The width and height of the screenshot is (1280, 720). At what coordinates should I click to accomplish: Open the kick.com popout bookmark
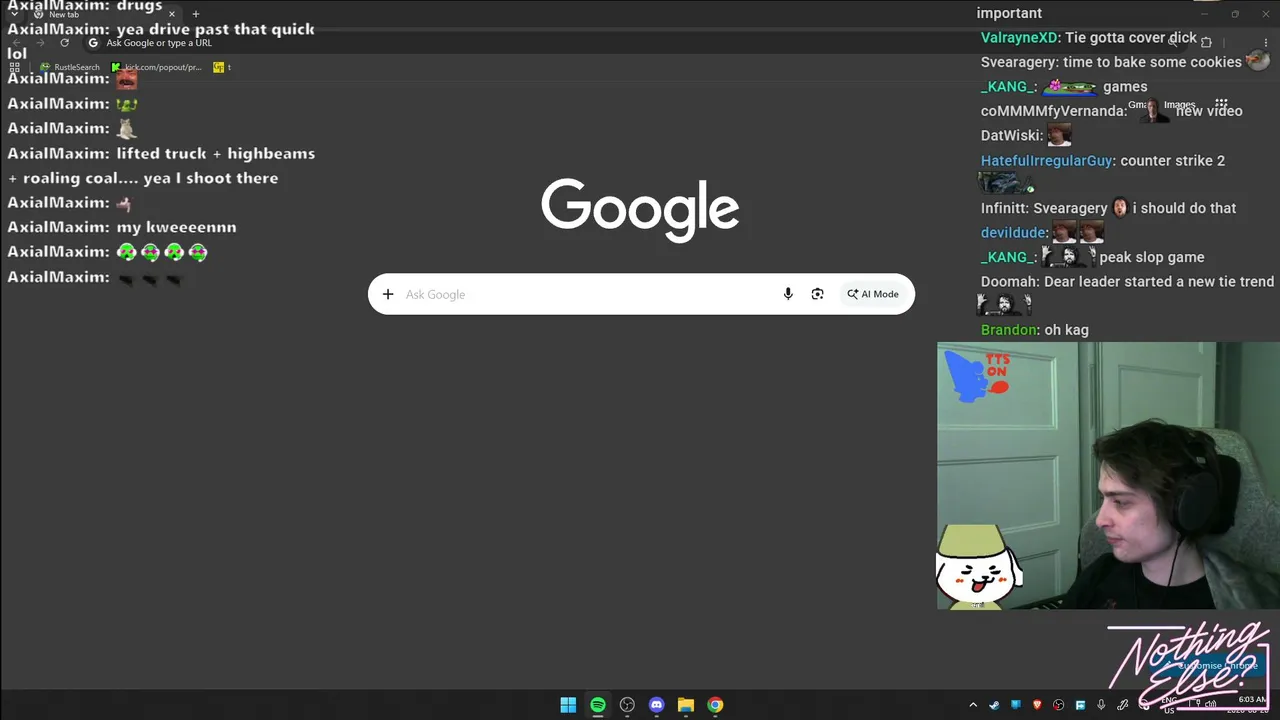tap(157, 67)
